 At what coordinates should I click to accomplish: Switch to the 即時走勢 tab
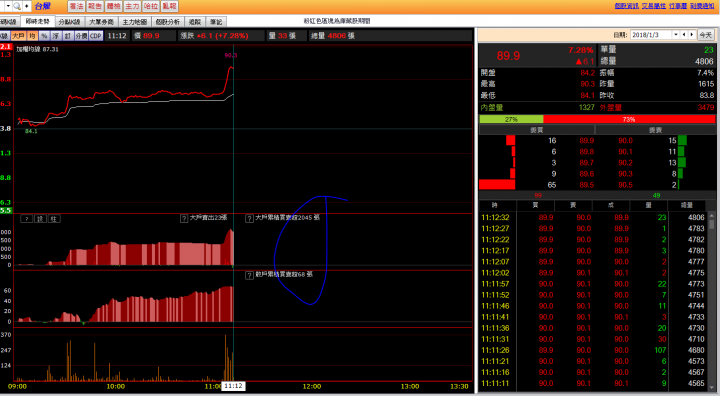37,21
